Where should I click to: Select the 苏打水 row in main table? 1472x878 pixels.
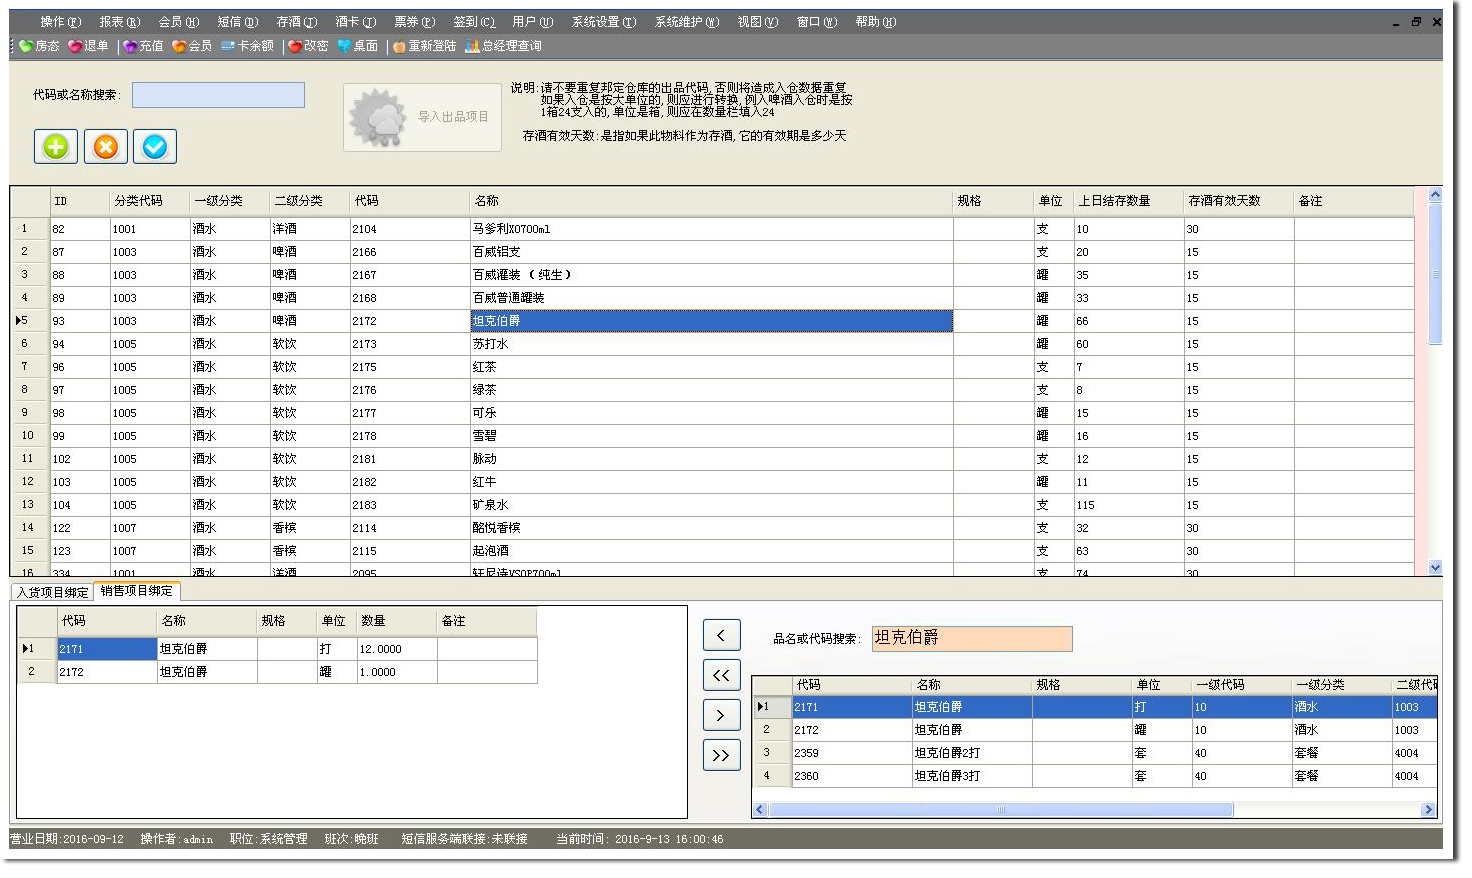click(710, 344)
